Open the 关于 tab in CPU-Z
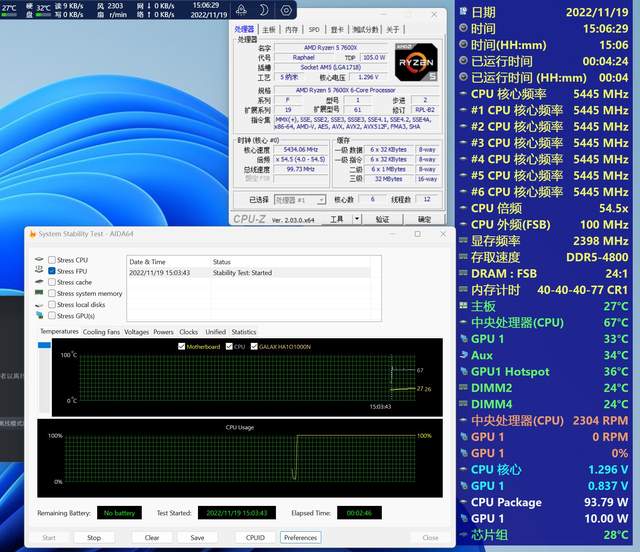640x552 pixels. pyautogui.click(x=393, y=29)
